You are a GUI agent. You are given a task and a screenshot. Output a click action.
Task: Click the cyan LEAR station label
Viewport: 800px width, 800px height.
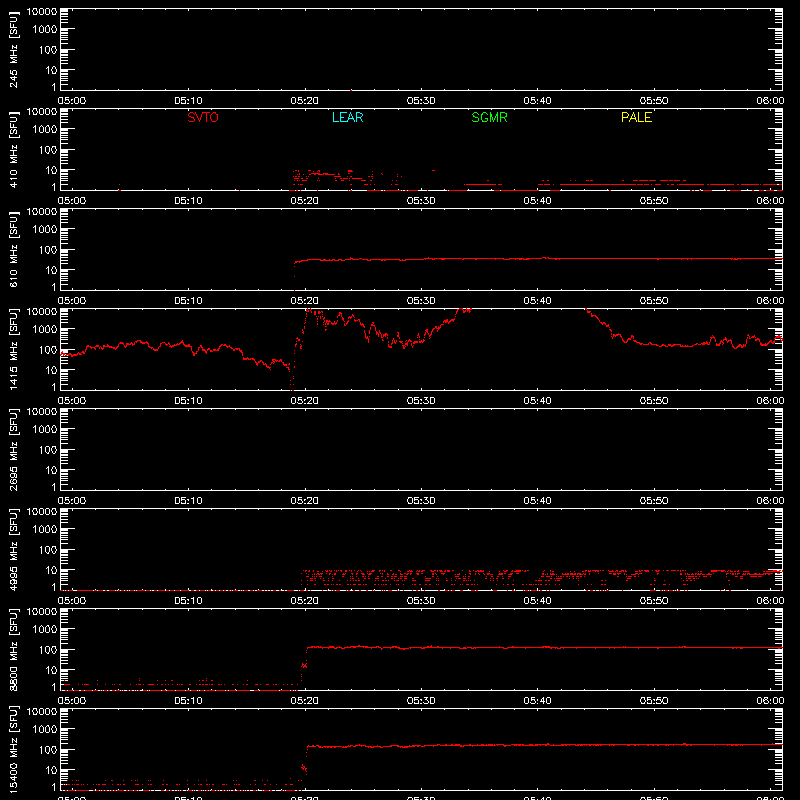point(347,117)
